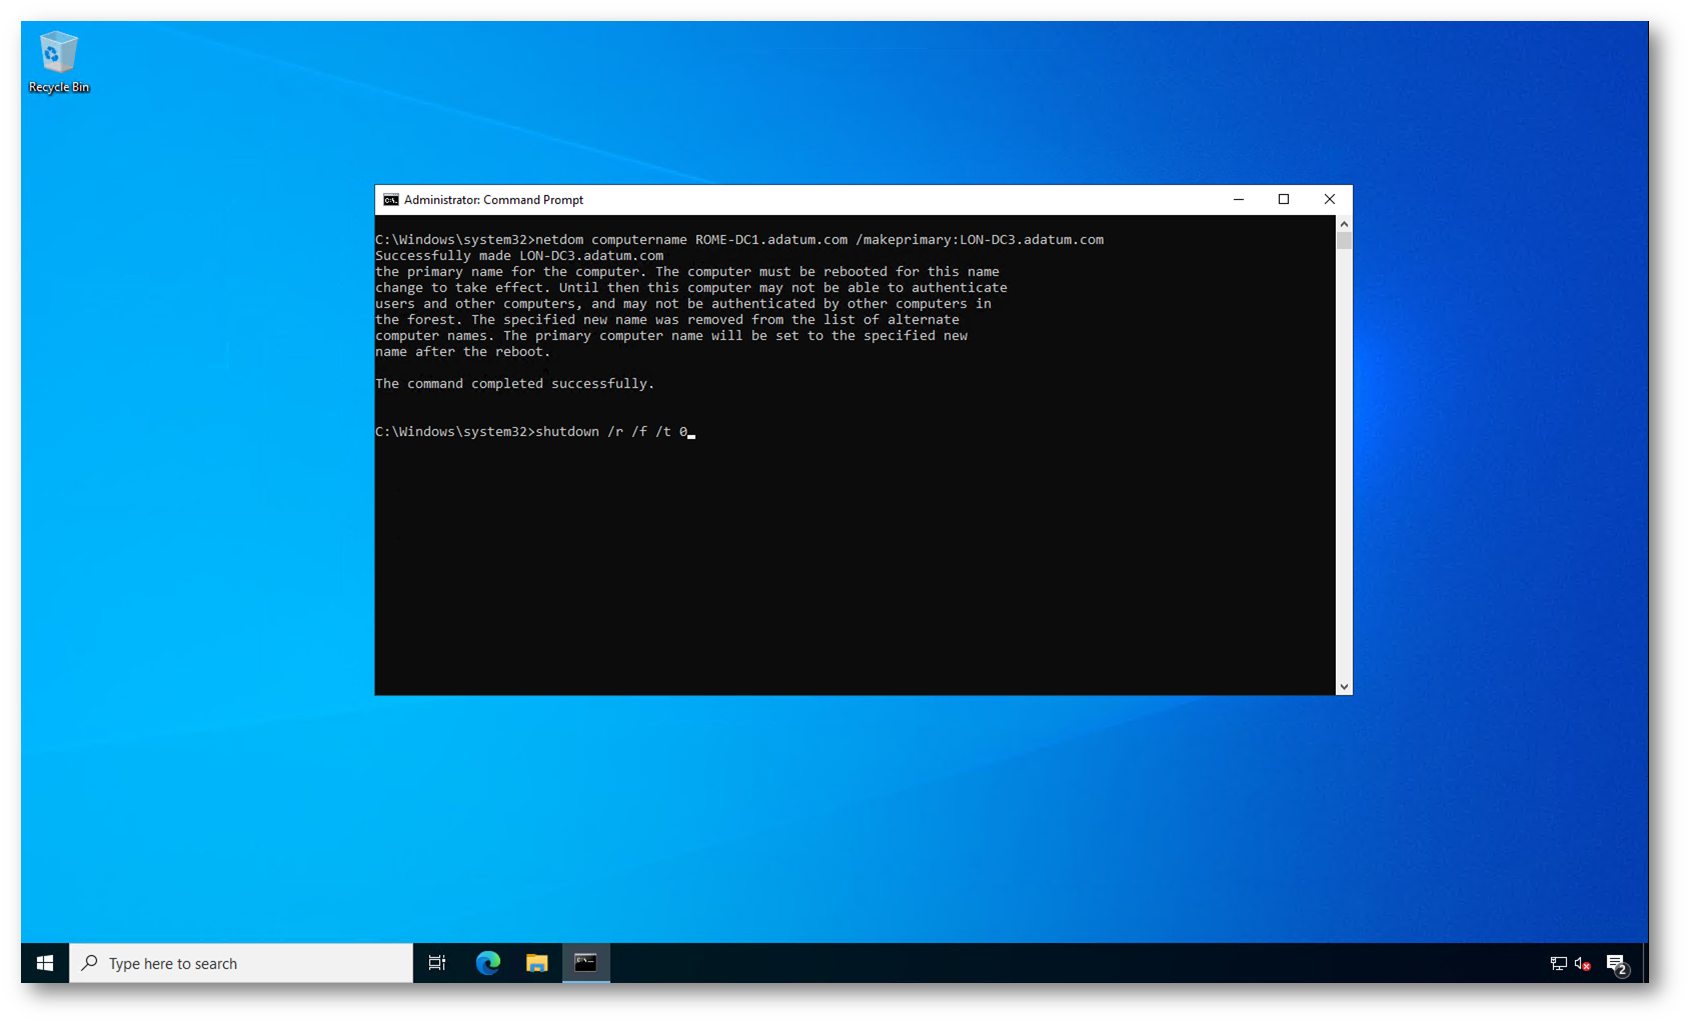Open the Action Center notifications icon

[1616, 964]
